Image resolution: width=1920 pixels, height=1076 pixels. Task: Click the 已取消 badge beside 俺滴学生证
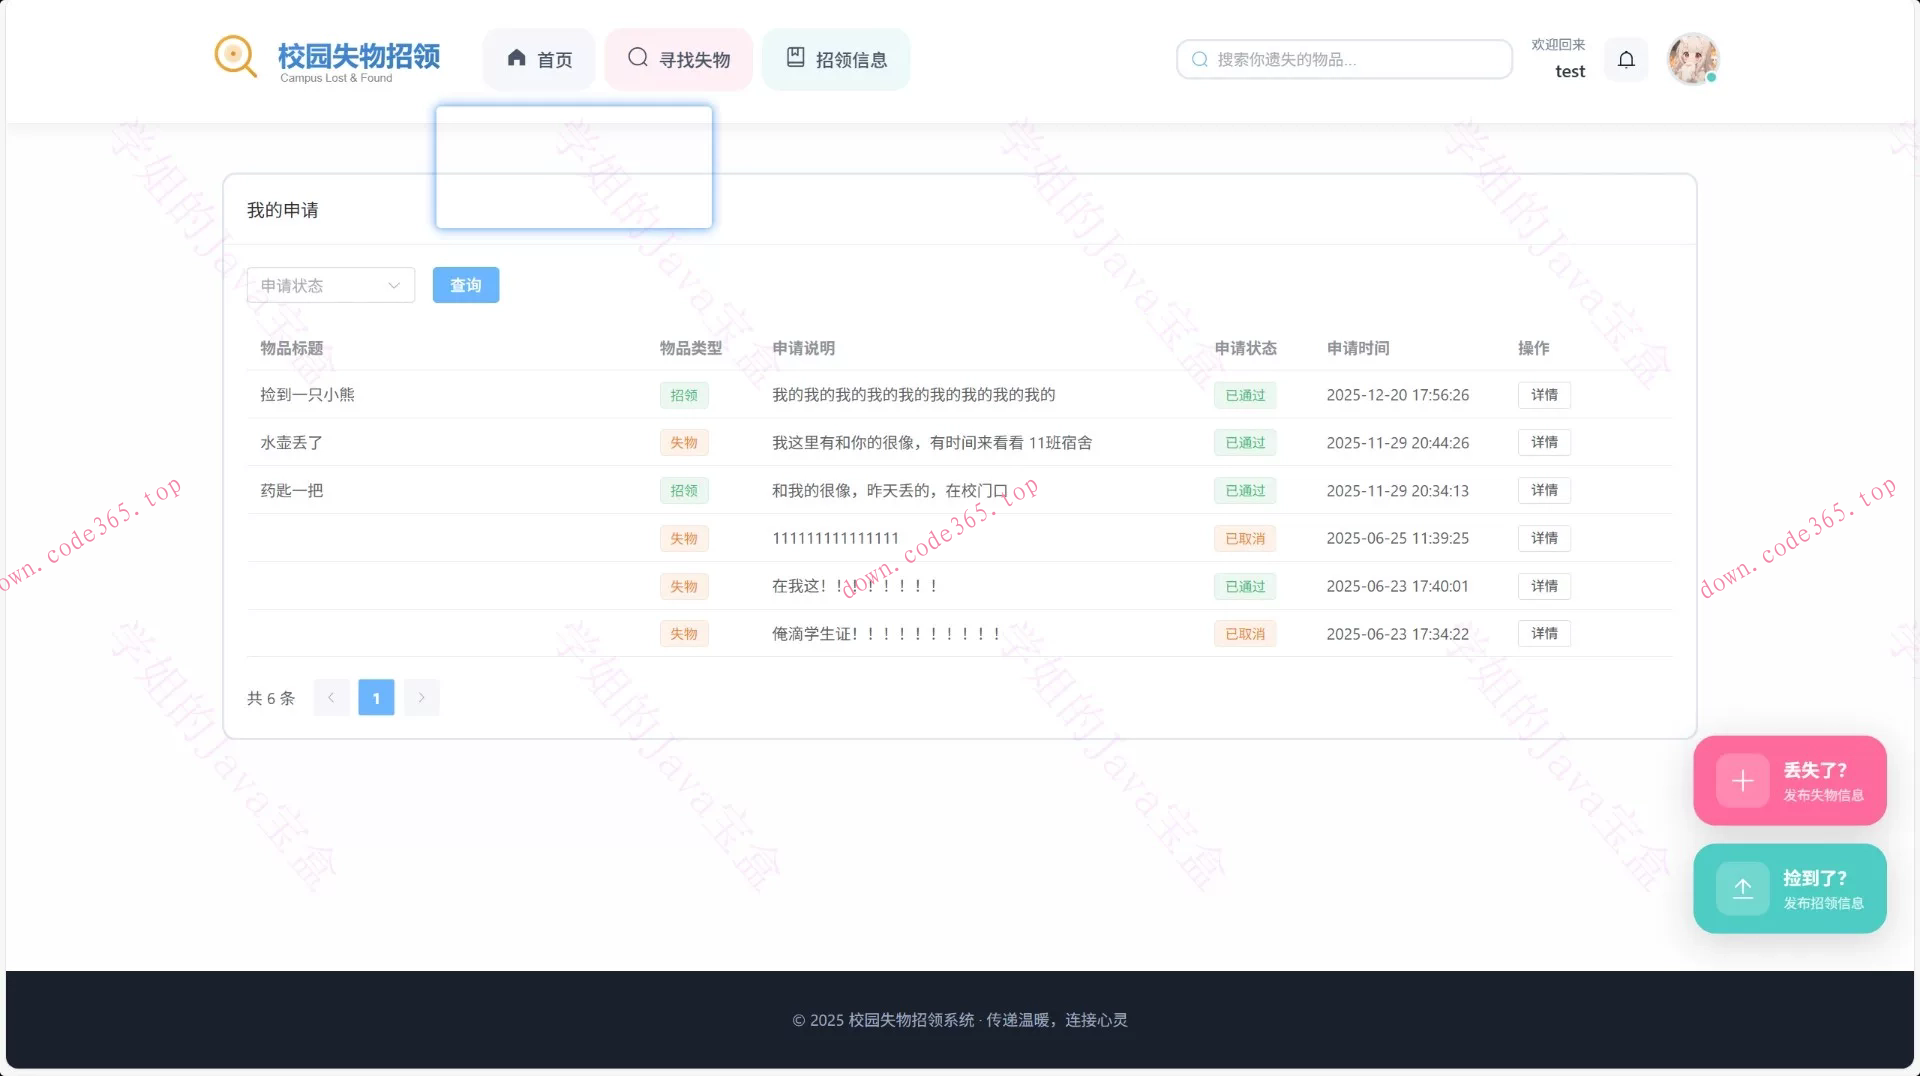pos(1244,633)
